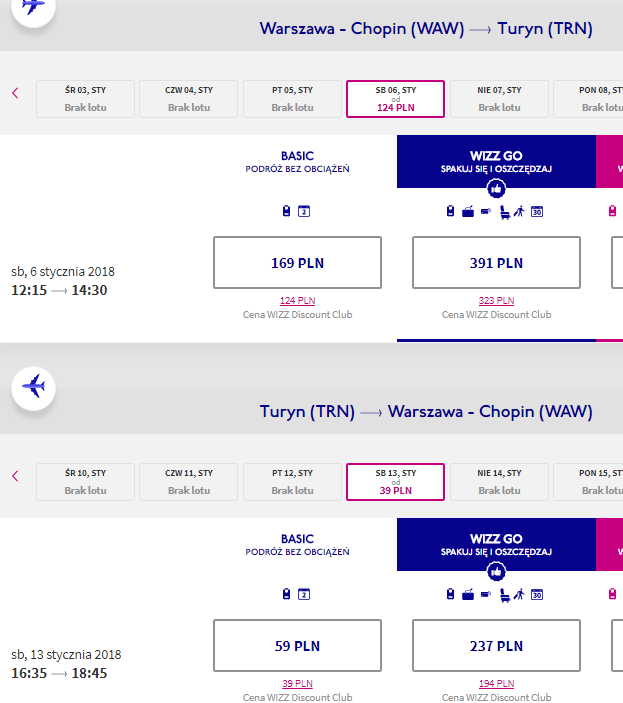
Task: Click outbound WIZZ GO priority boarding icon
Action: pyautogui.click(x=519, y=211)
